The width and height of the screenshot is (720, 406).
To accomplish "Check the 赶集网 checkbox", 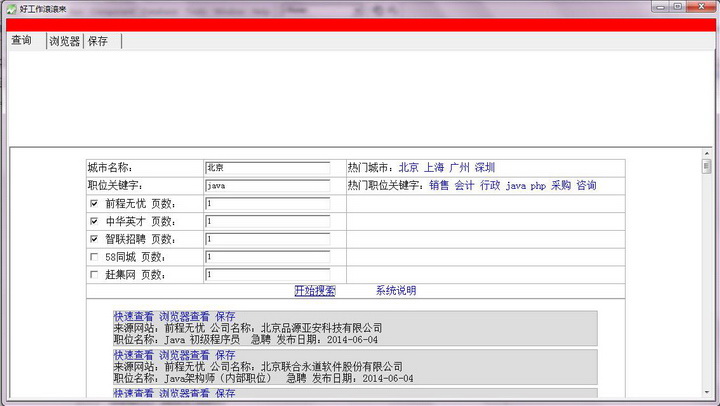I will coord(94,275).
